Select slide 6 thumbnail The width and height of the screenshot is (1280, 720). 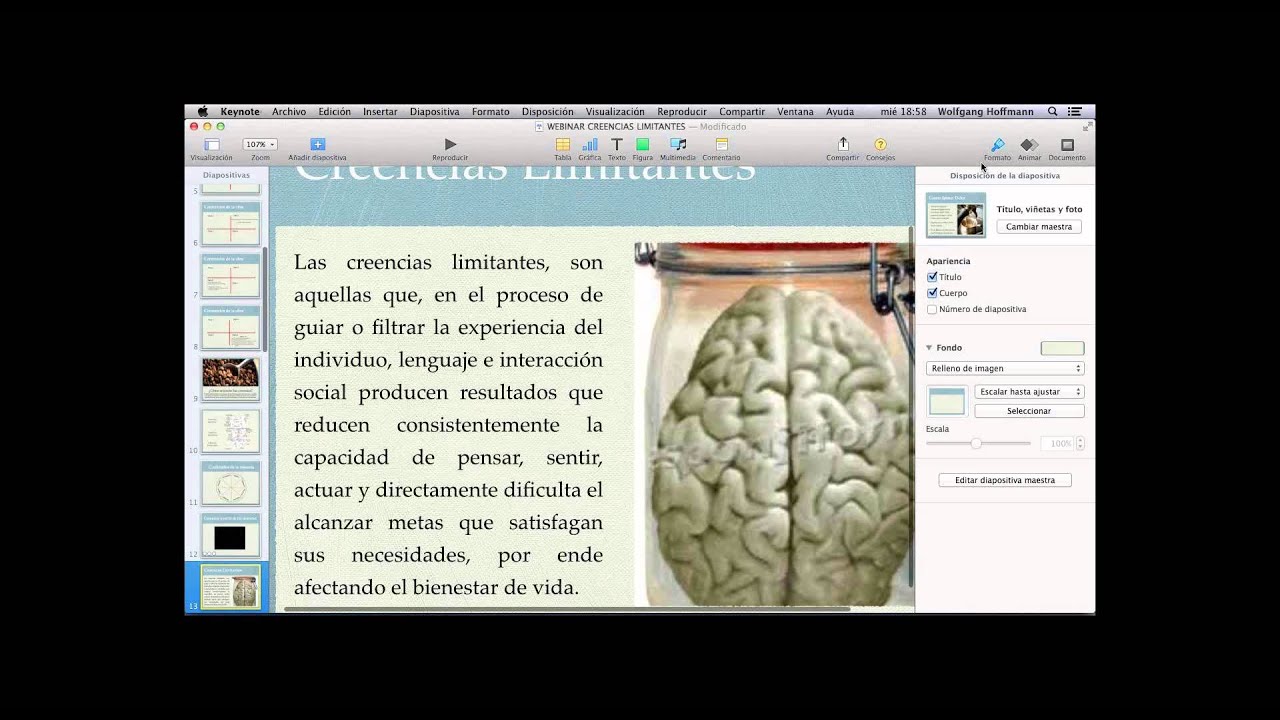click(x=231, y=223)
